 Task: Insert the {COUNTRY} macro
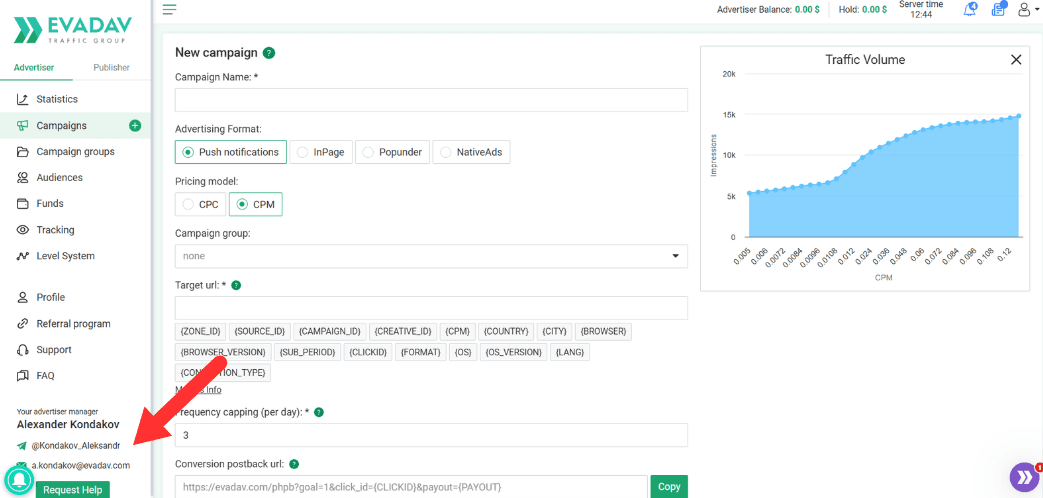pyautogui.click(x=506, y=331)
